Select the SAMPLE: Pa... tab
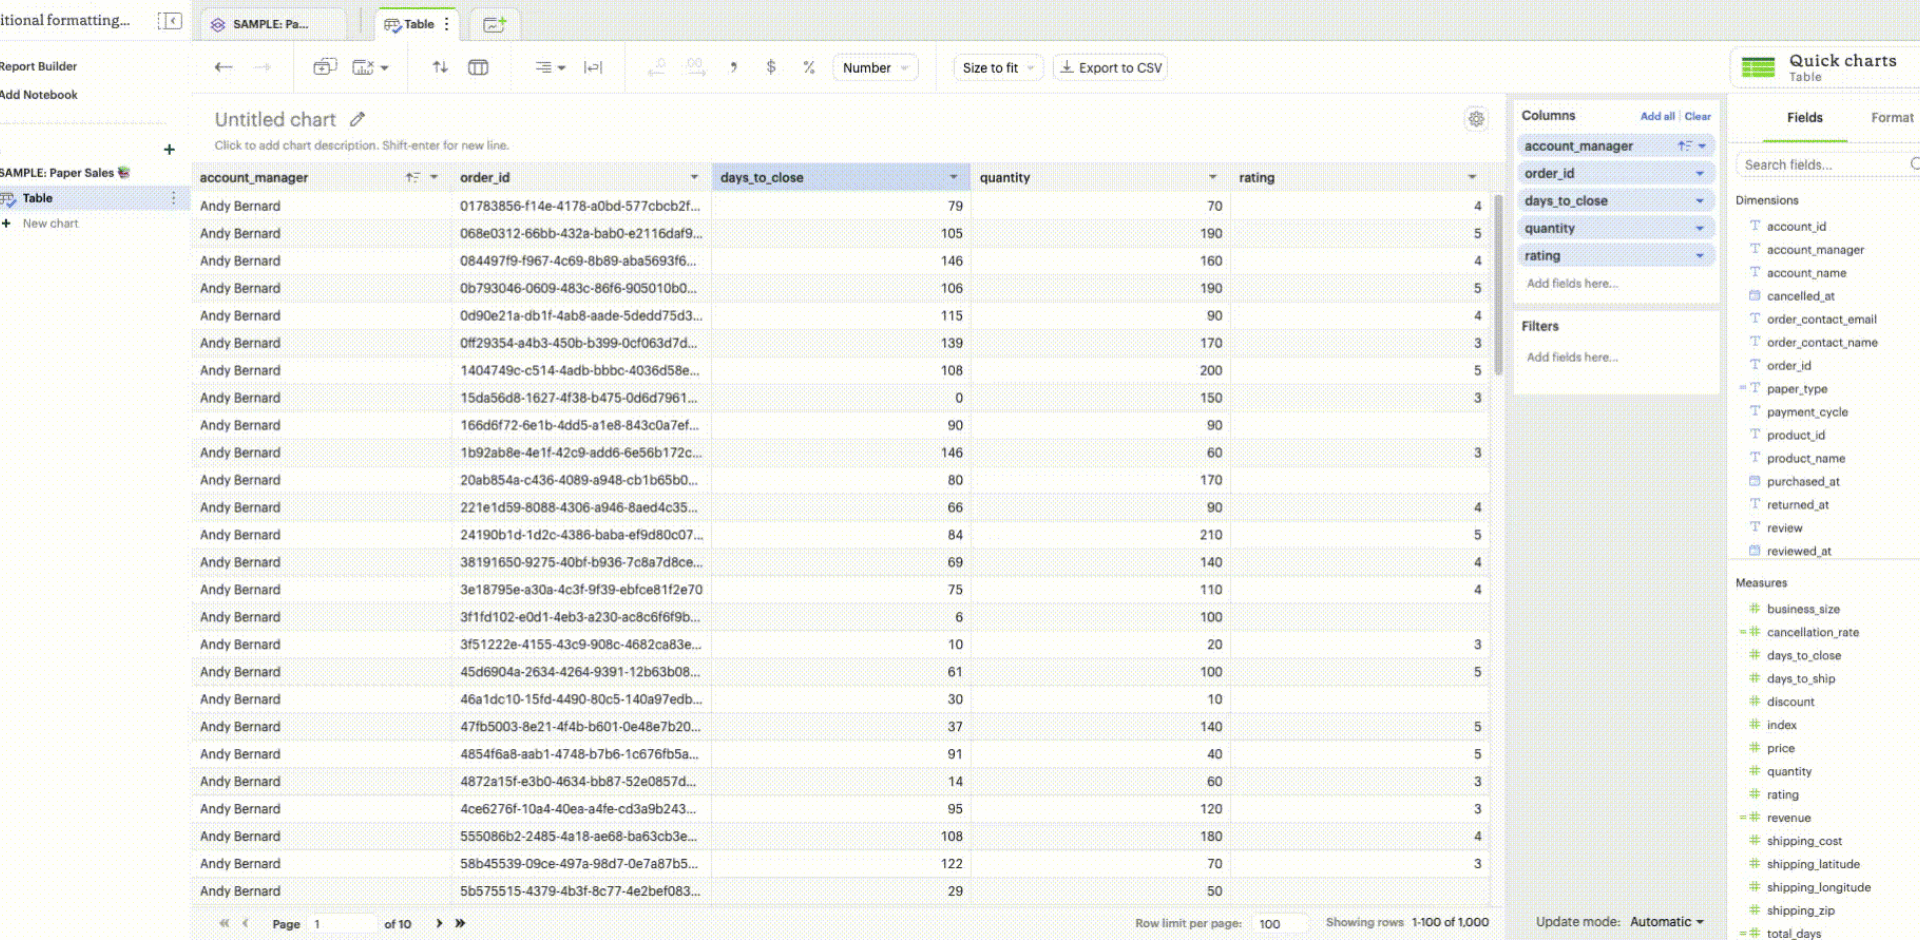 point(270,23)
